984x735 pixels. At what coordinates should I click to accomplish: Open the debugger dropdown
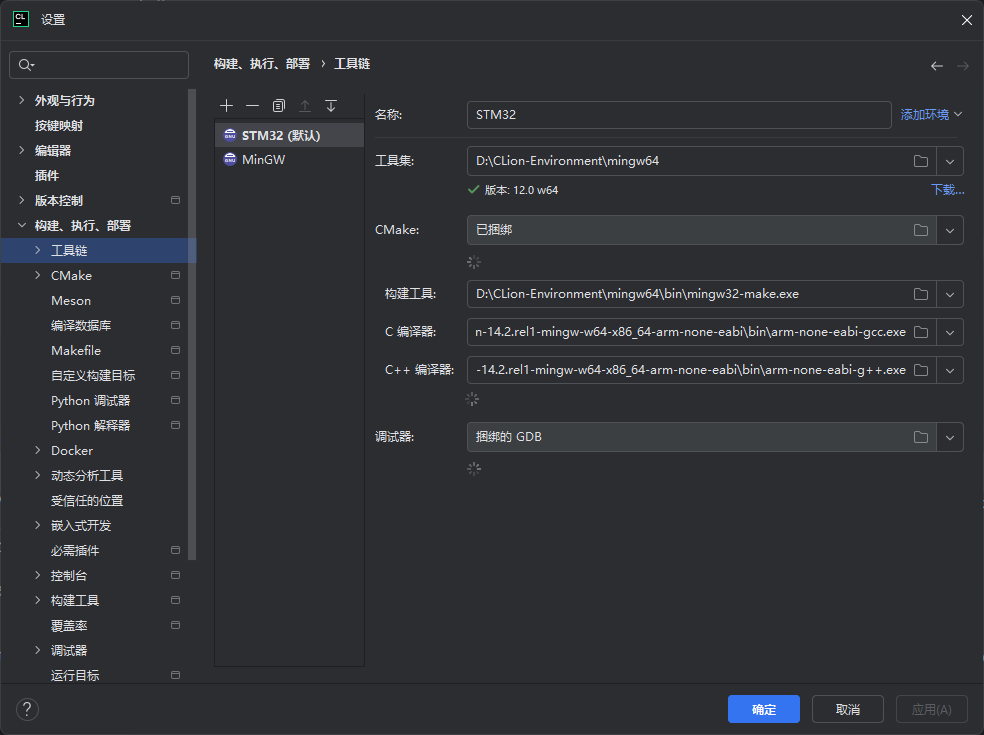950,437
